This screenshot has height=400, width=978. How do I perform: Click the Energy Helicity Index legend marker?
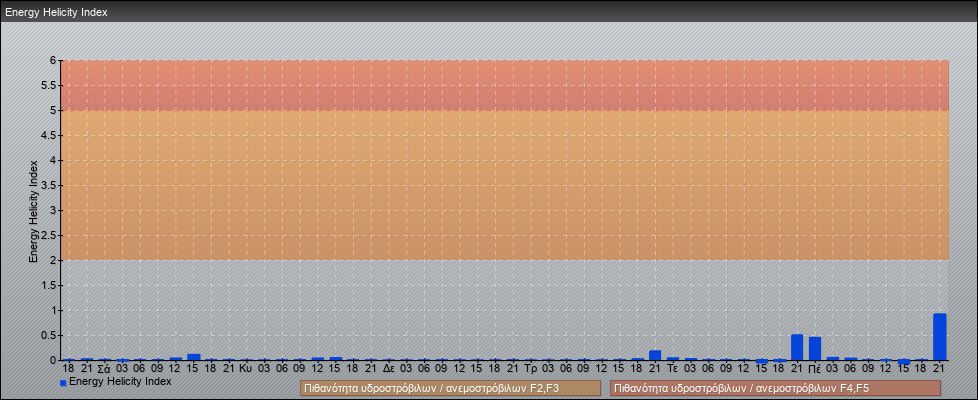63,383
